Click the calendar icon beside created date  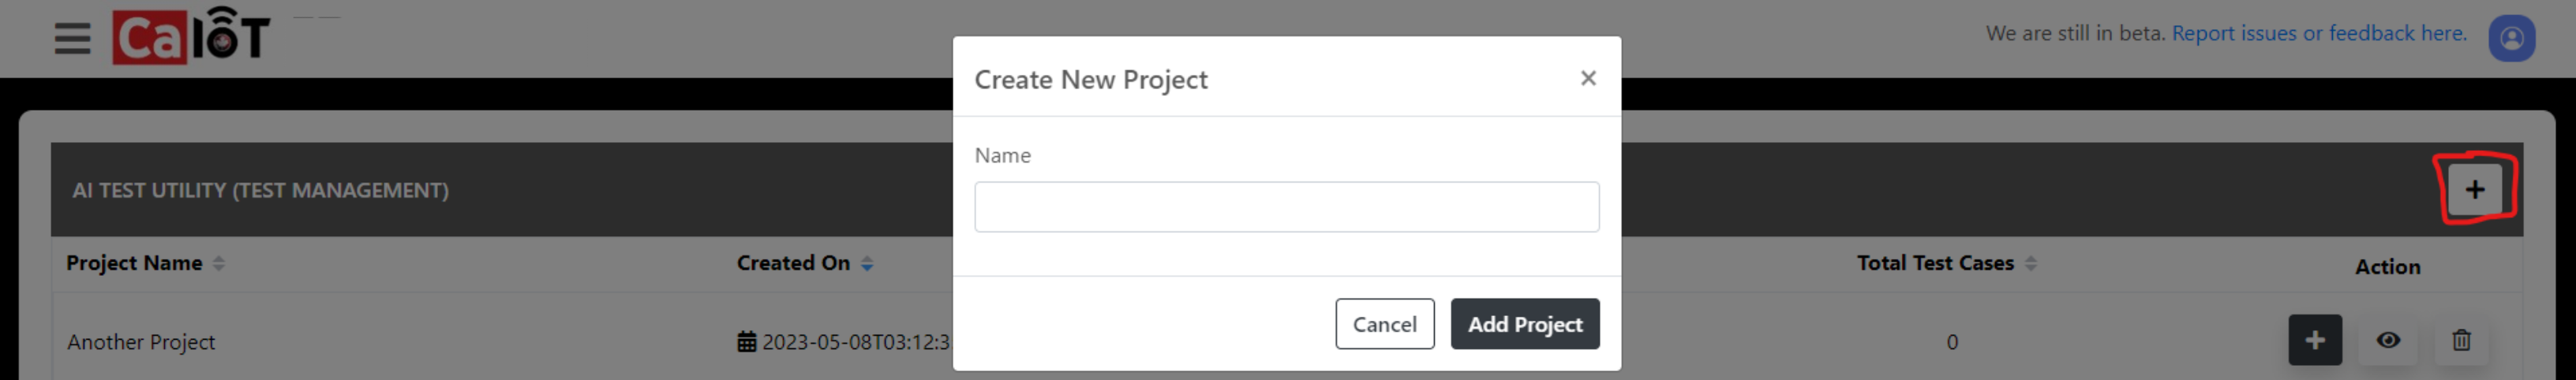(x=746, y=342)
